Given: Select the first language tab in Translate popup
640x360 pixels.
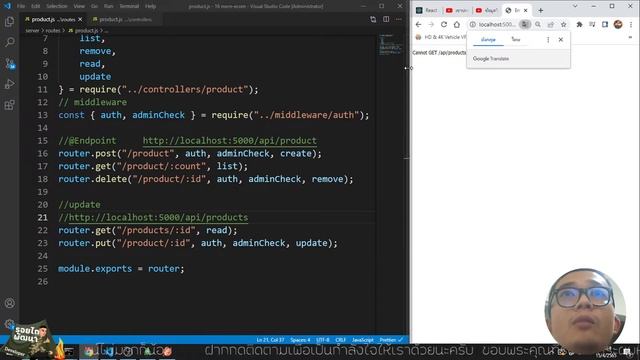Looking at the screenshot, I should (488, 40).
